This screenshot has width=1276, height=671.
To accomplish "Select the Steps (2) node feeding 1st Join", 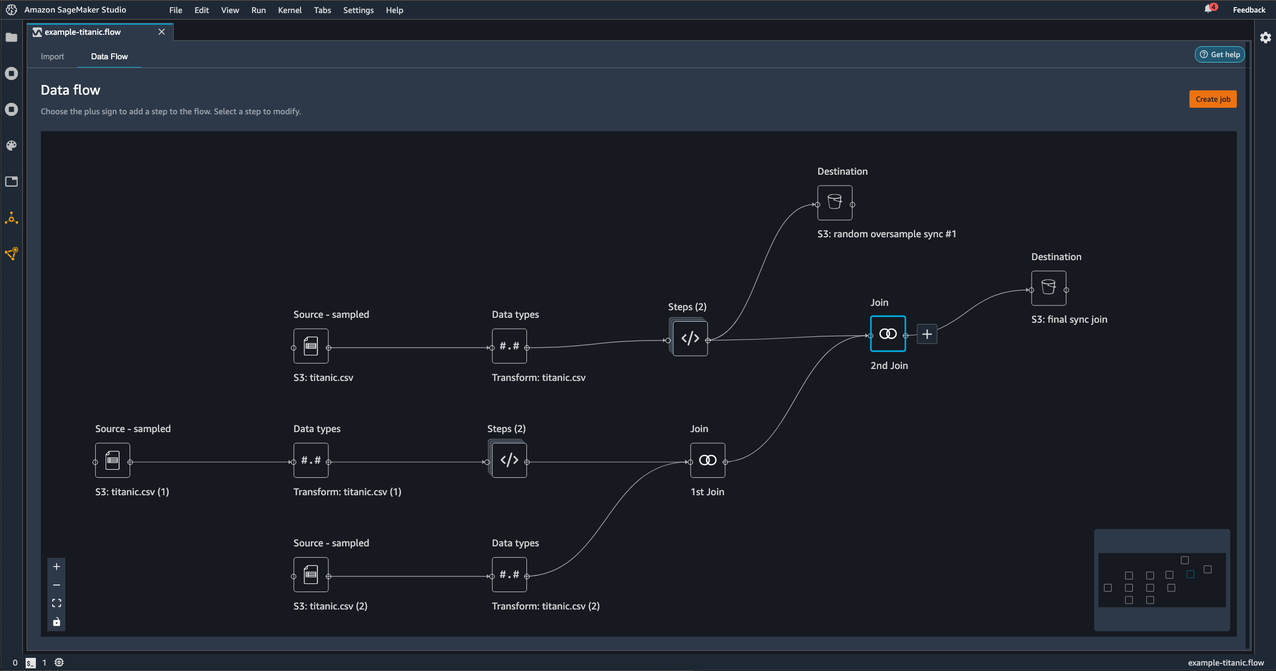I will 508,460.
